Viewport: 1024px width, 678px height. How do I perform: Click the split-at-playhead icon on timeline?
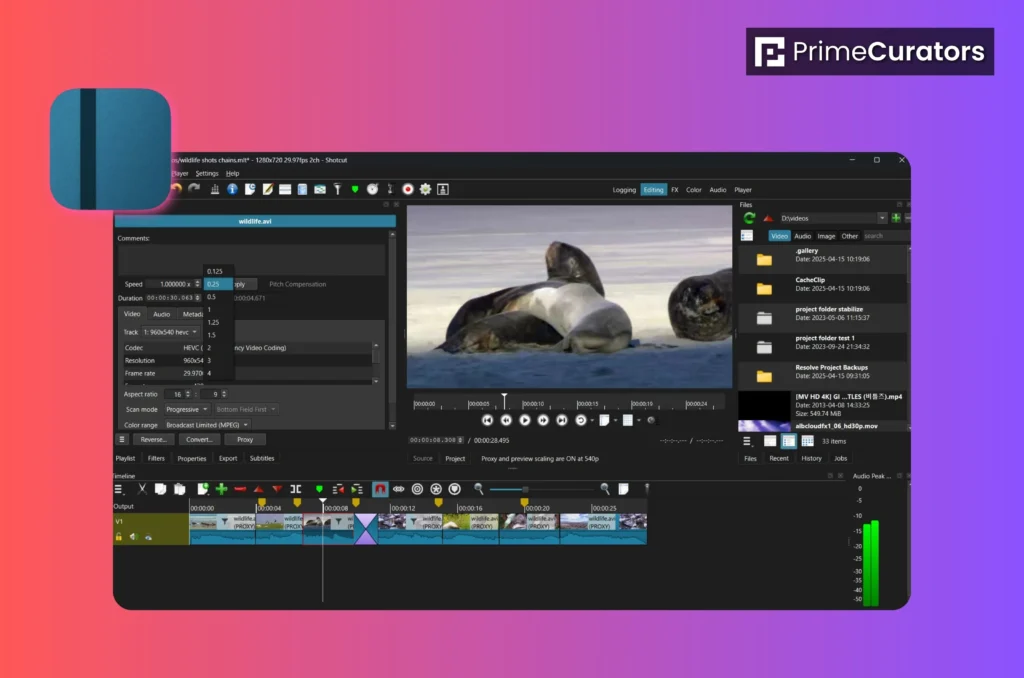click(x=295, y=488)
